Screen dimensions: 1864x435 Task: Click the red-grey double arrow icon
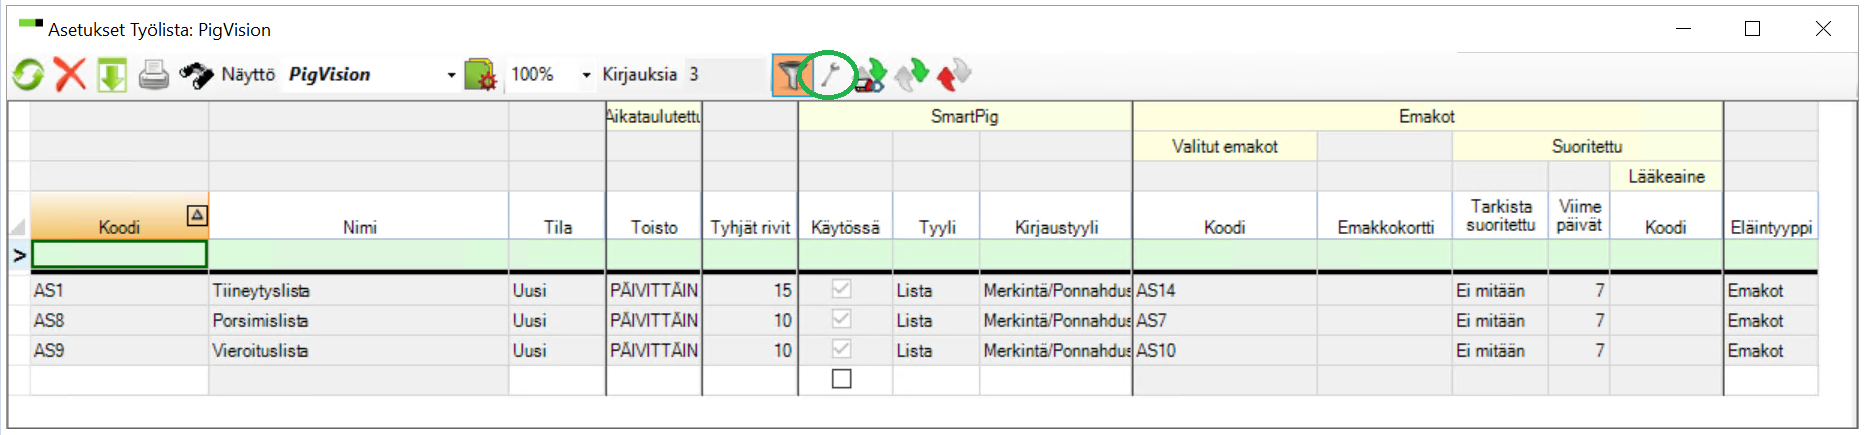click(954, 74)
